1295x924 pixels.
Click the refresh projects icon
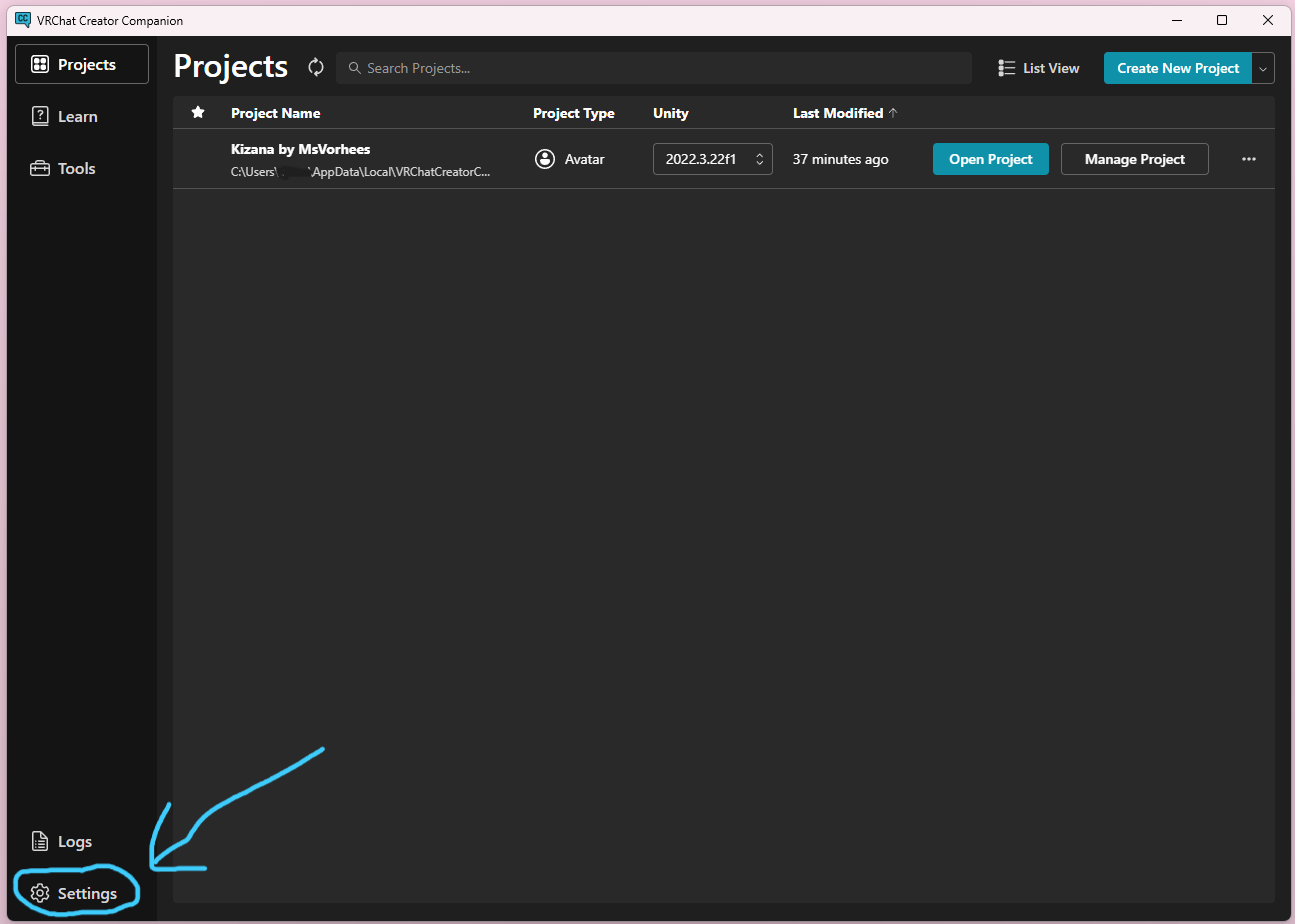coord(316,67)
